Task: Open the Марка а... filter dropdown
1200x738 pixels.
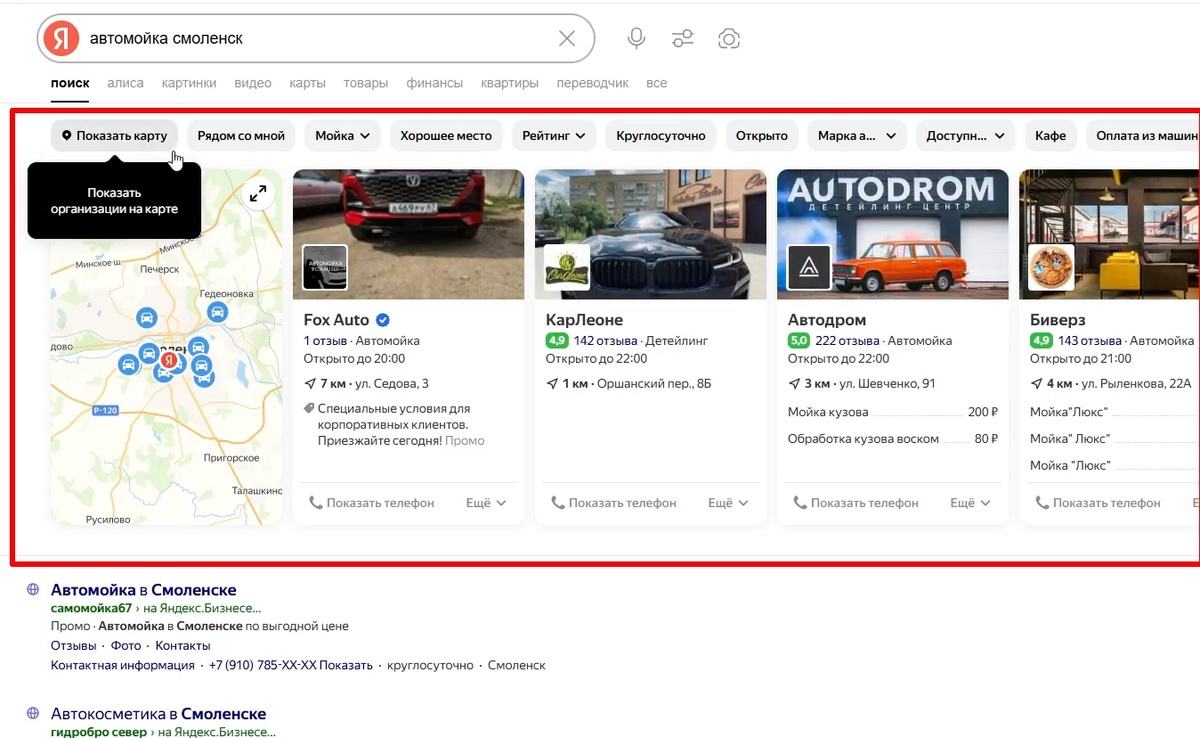Action: 857,135
